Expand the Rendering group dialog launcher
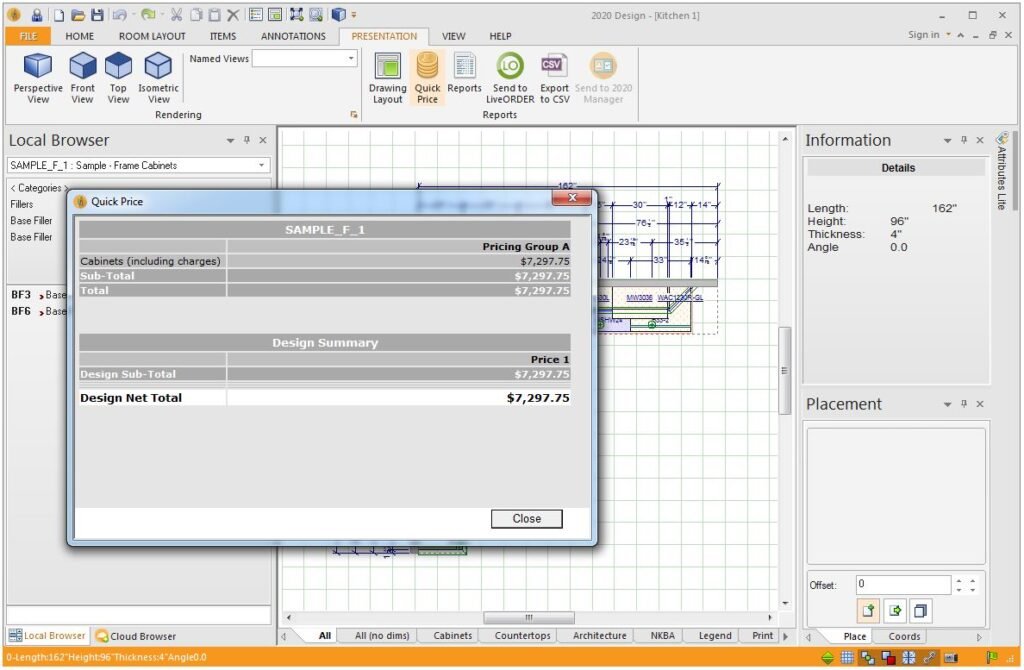 coord(354,115)
